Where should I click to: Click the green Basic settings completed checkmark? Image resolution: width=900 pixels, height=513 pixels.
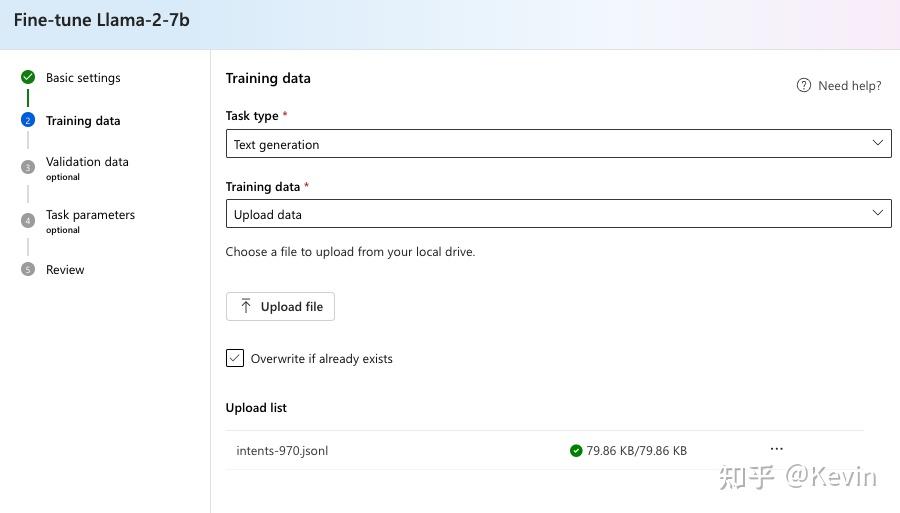(x=28, y=77)
